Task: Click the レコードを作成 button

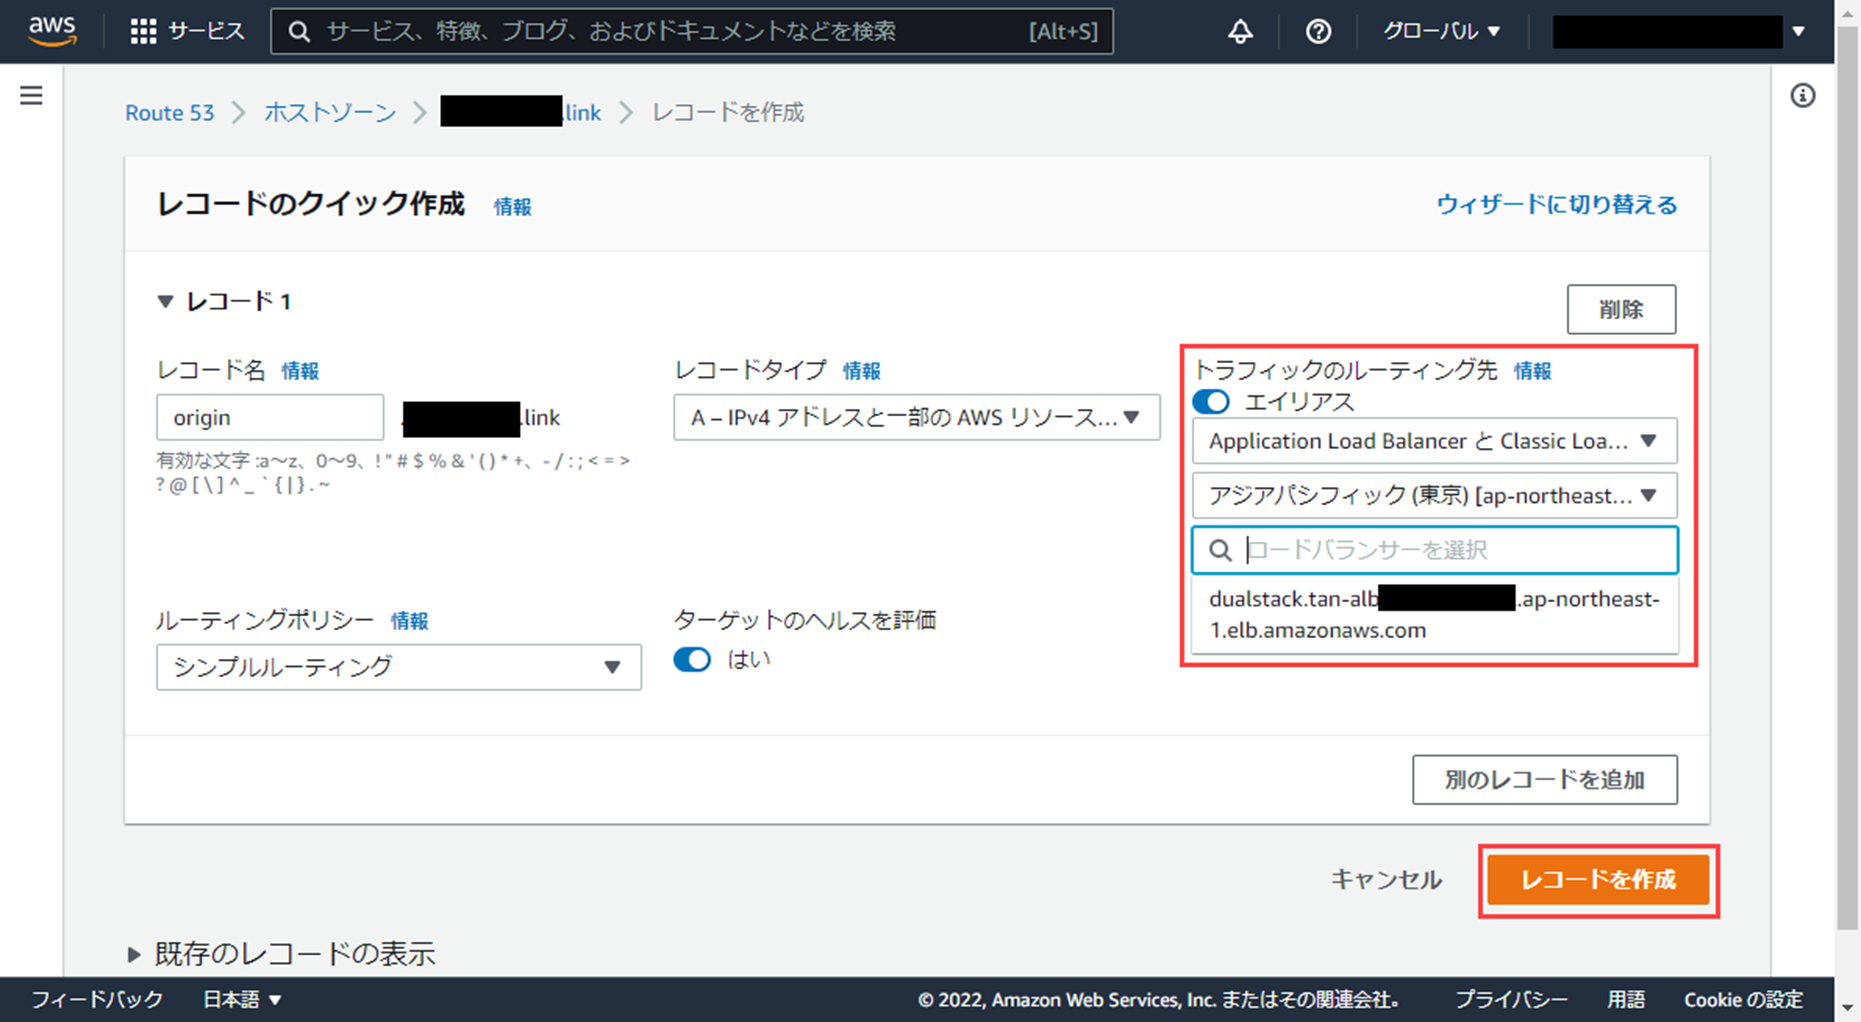Action: [1598, 880]
